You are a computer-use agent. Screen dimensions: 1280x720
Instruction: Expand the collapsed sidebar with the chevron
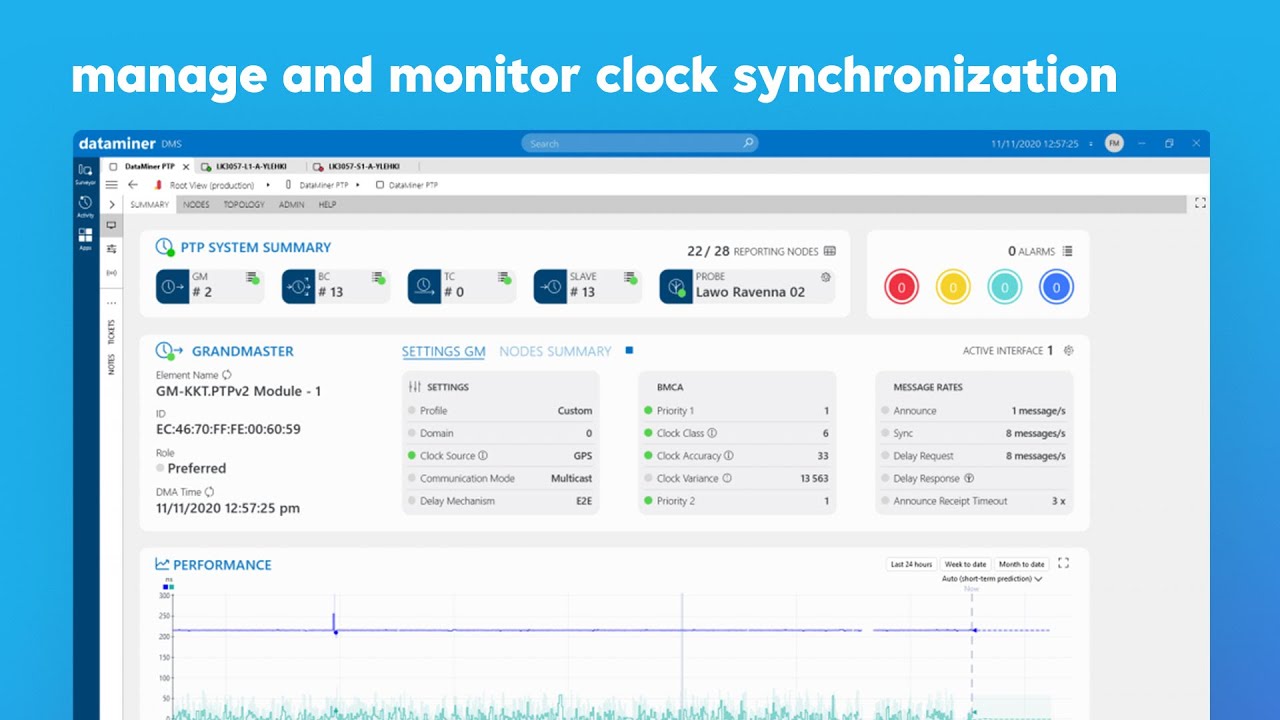tap(112, 204)
